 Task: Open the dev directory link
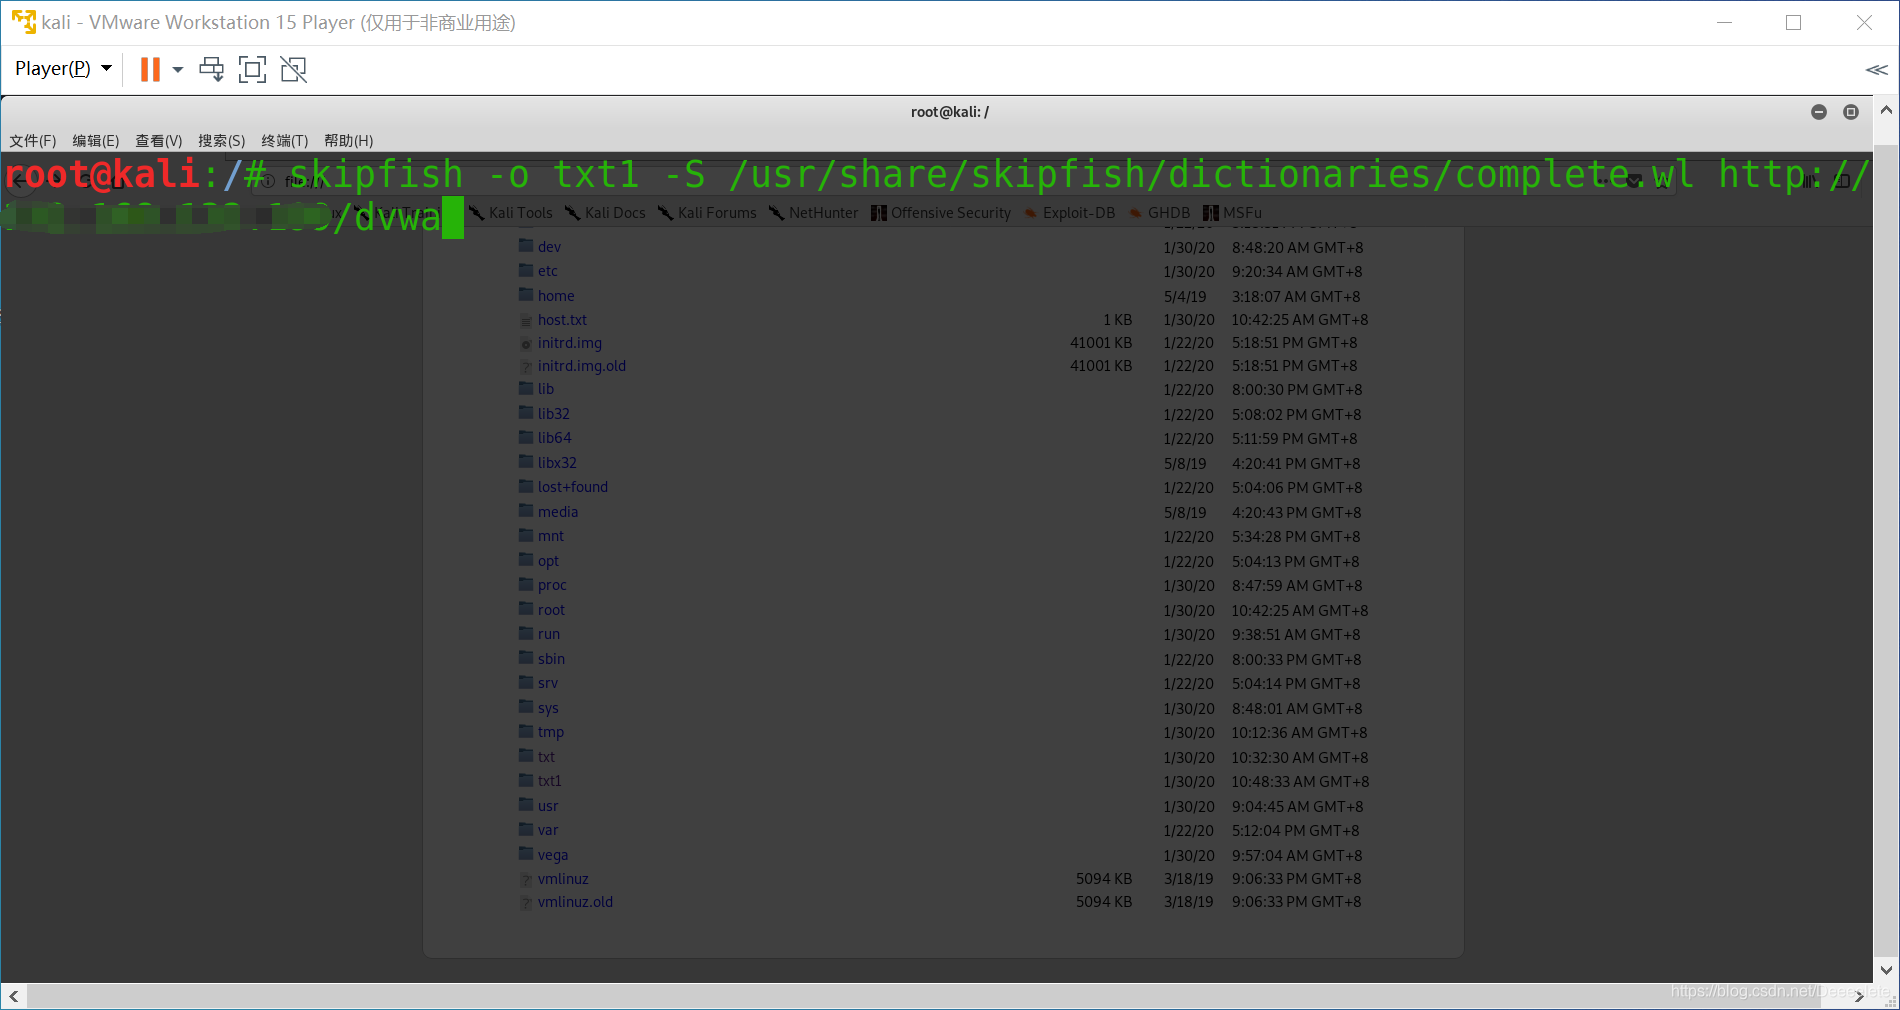(x=549, y=247)
